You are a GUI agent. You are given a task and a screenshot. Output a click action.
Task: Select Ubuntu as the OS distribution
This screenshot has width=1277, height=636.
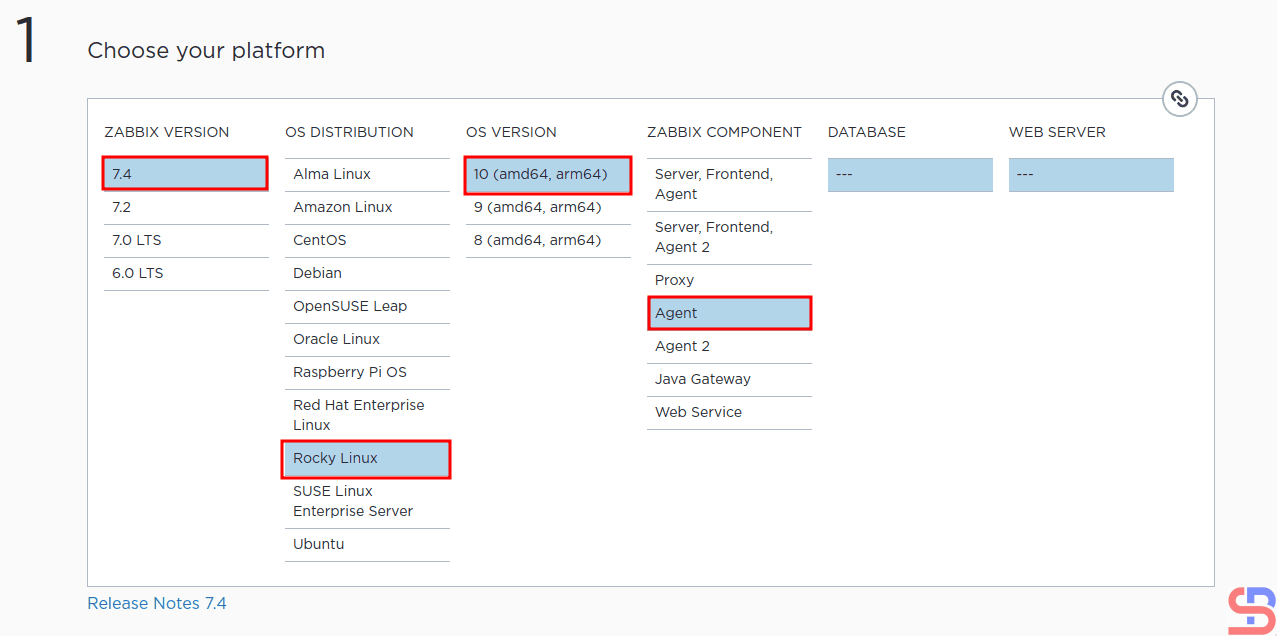(366, 544)
